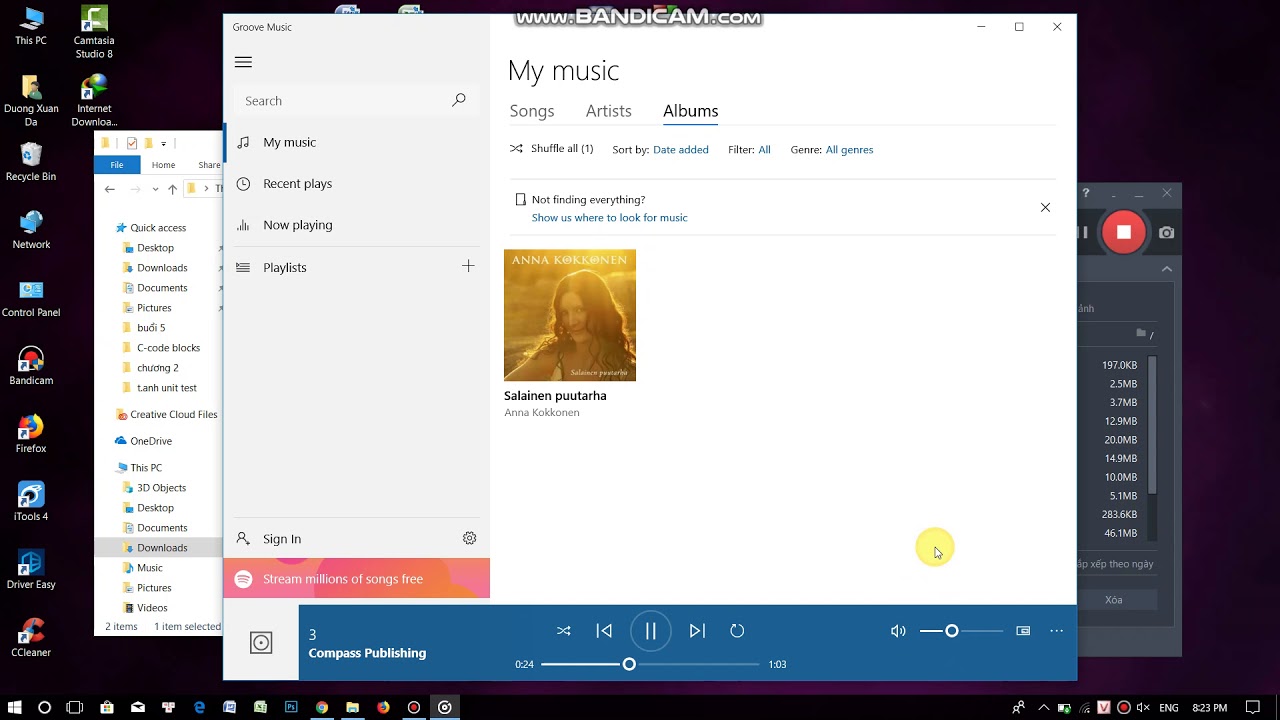Image resolution: width=1280 pixels, height=720 pixels.
Task: Click the search magnifier icon in Groove Music
Action: tap(459, 100)
